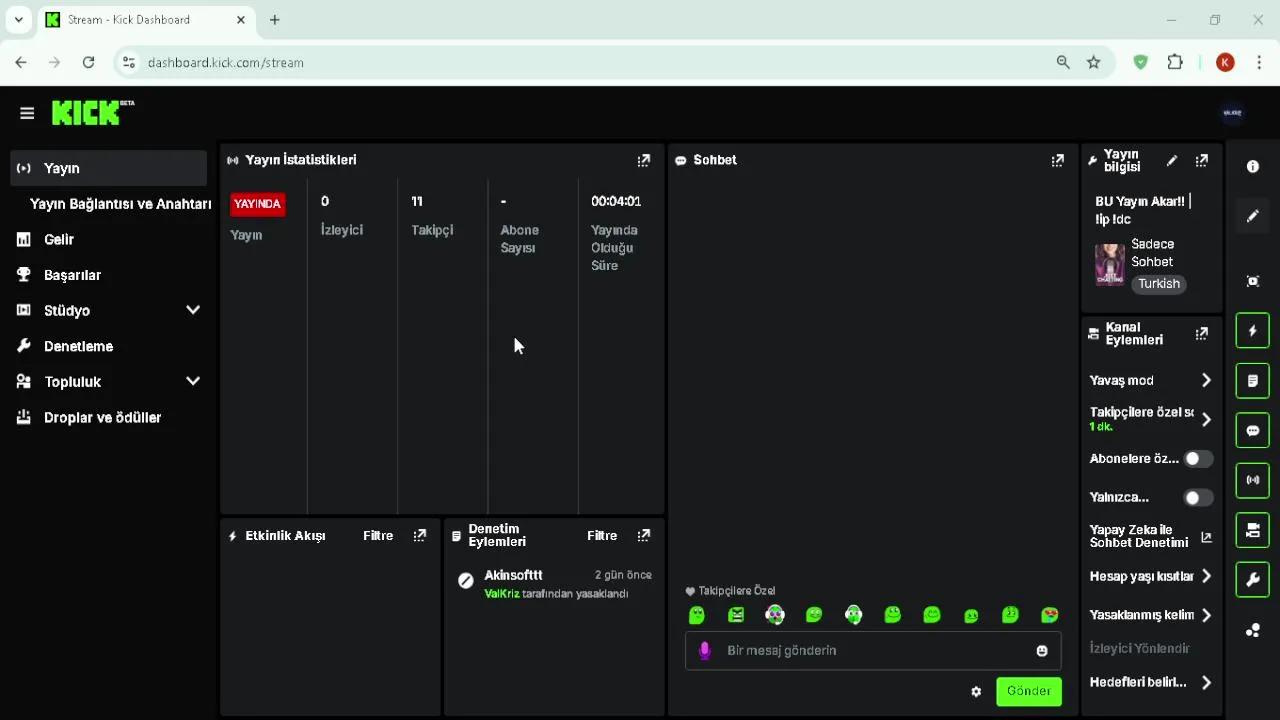The width and height of the screenshot is (1280, 720).
Task: Open the profile avatar menu in Kick header
Action: point(1232,113)
